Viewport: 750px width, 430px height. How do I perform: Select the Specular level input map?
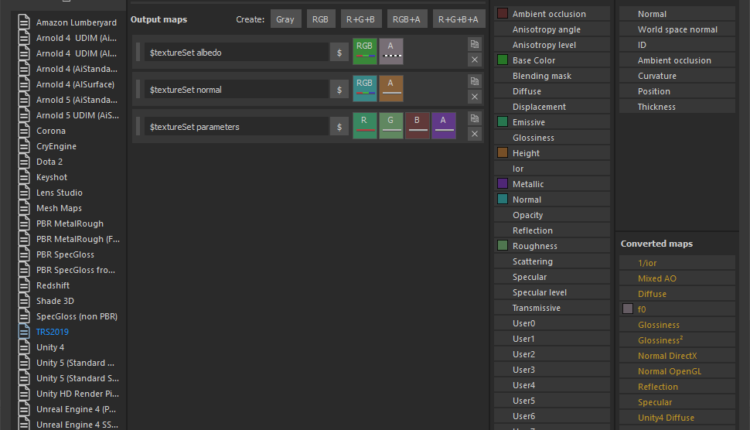pos(552,292)
